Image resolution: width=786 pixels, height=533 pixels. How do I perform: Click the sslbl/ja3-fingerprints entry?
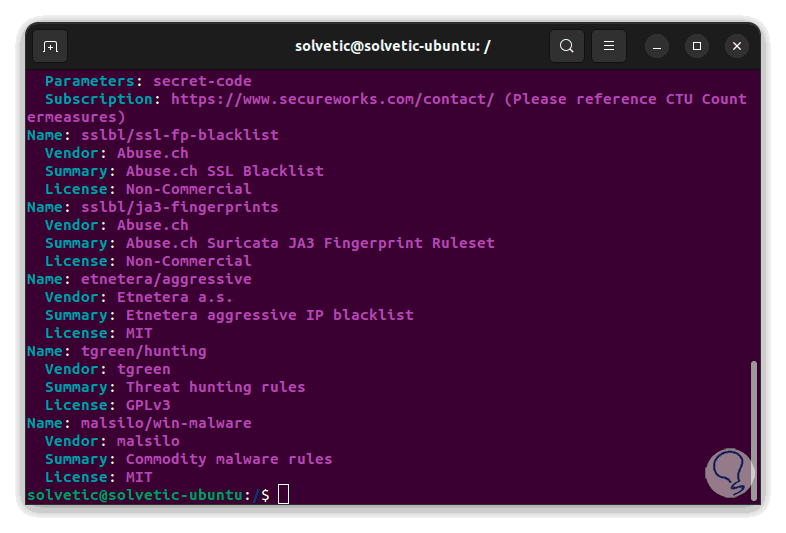tap(180, 207)
